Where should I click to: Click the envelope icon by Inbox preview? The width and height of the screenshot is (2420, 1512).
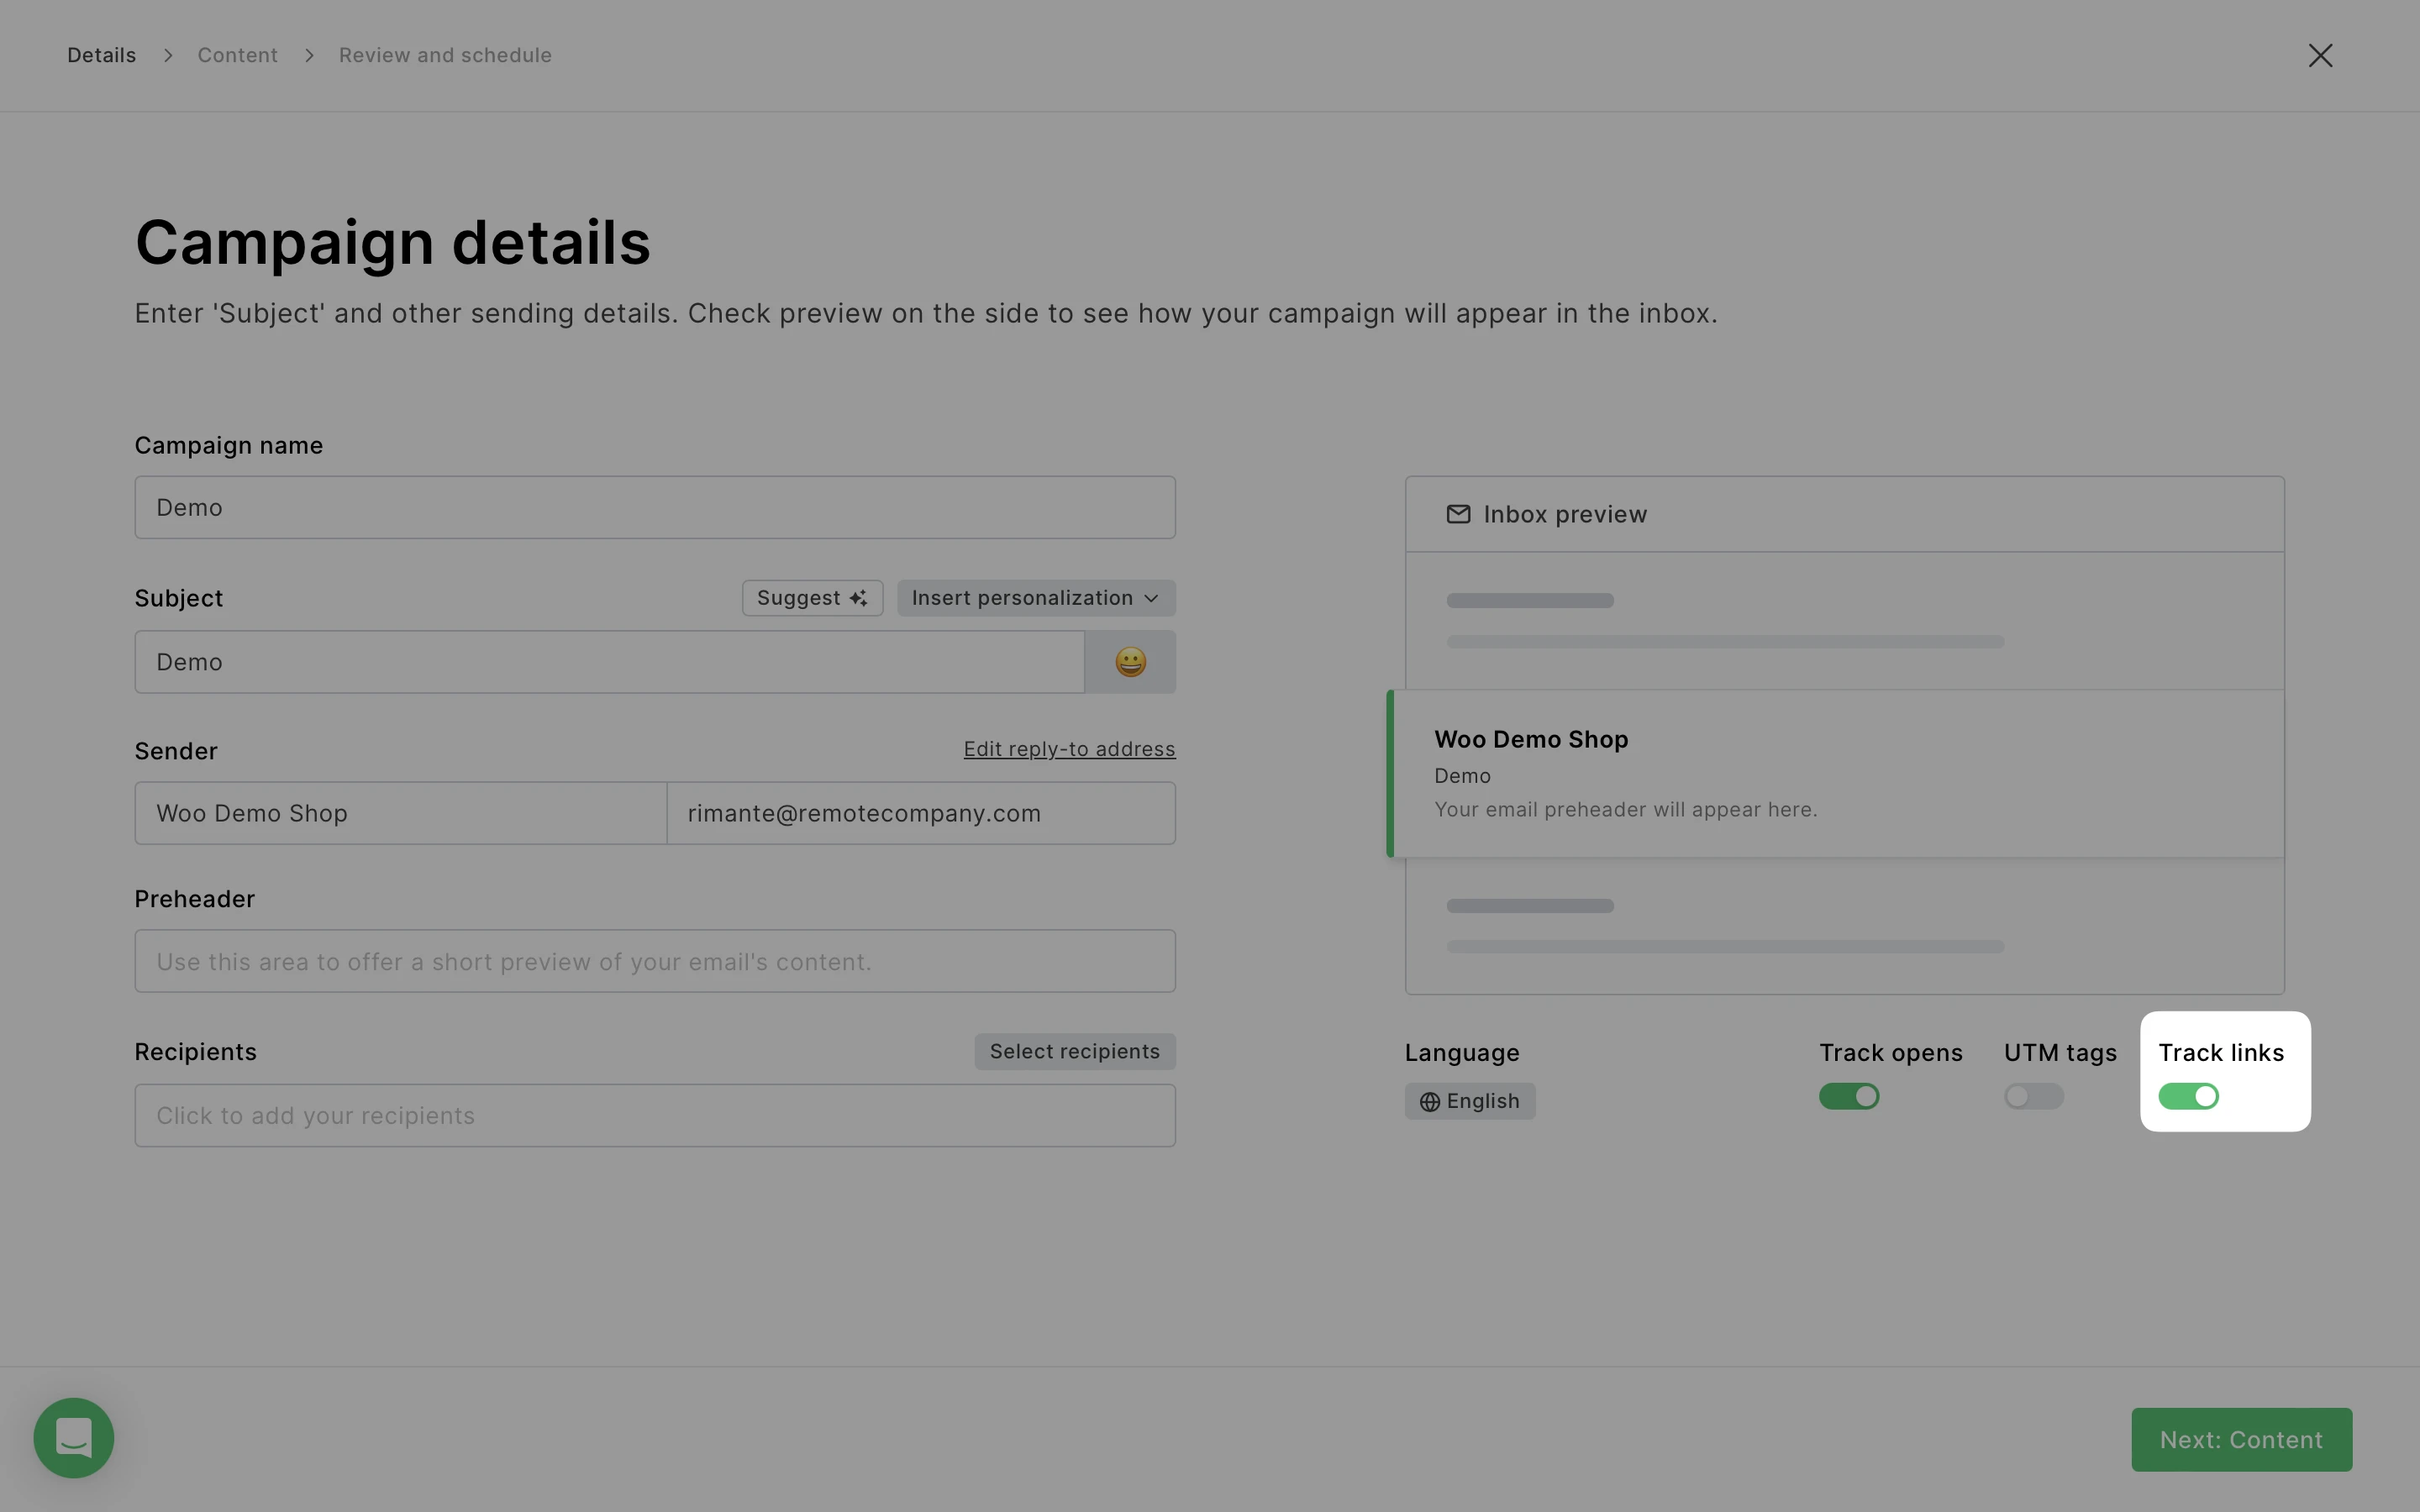point(1458,514)
